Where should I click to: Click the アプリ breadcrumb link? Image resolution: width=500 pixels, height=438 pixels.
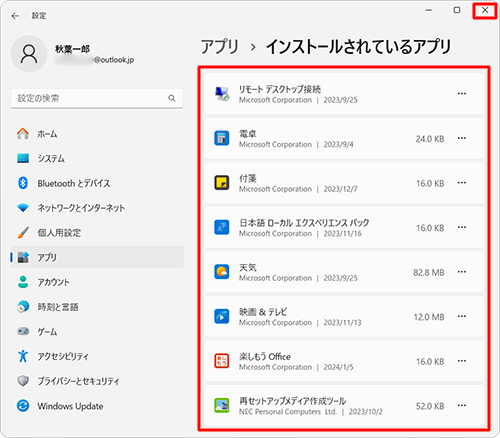click(x=220, y=47)
